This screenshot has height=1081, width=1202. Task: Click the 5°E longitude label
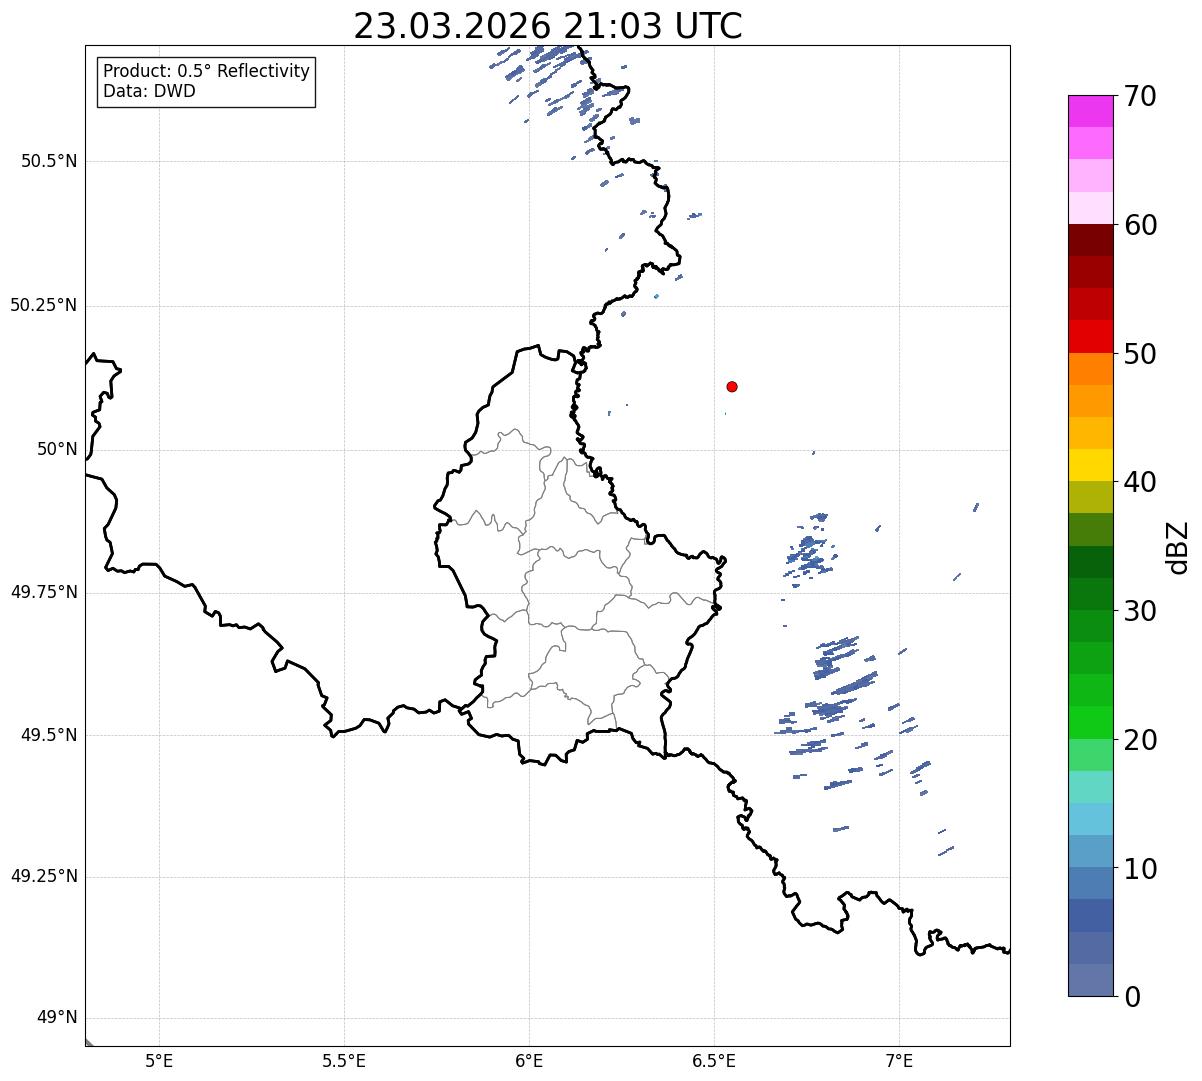(x=159, y=1060)
